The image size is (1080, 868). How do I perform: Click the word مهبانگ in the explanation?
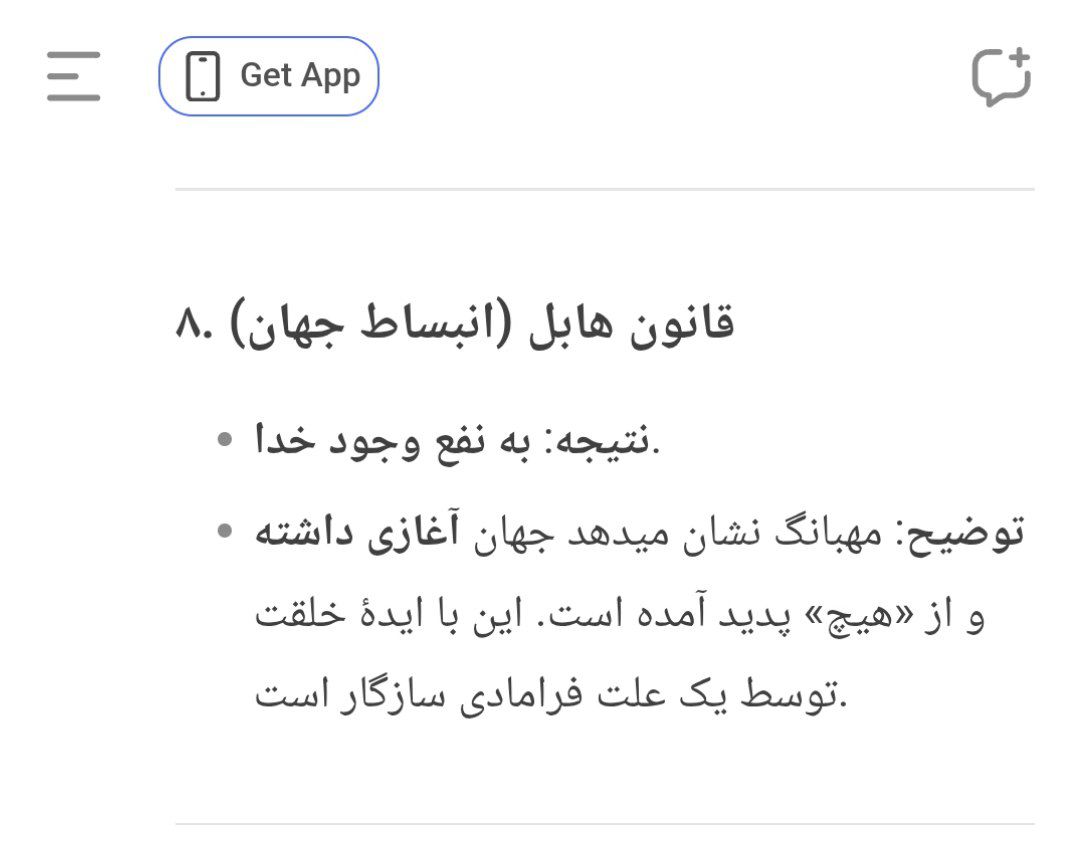(828, 533)
